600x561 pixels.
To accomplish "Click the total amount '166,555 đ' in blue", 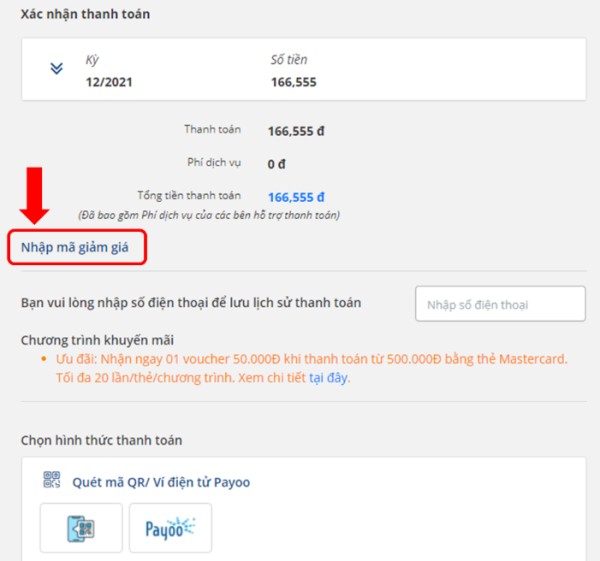I will (x=296, y=197).
